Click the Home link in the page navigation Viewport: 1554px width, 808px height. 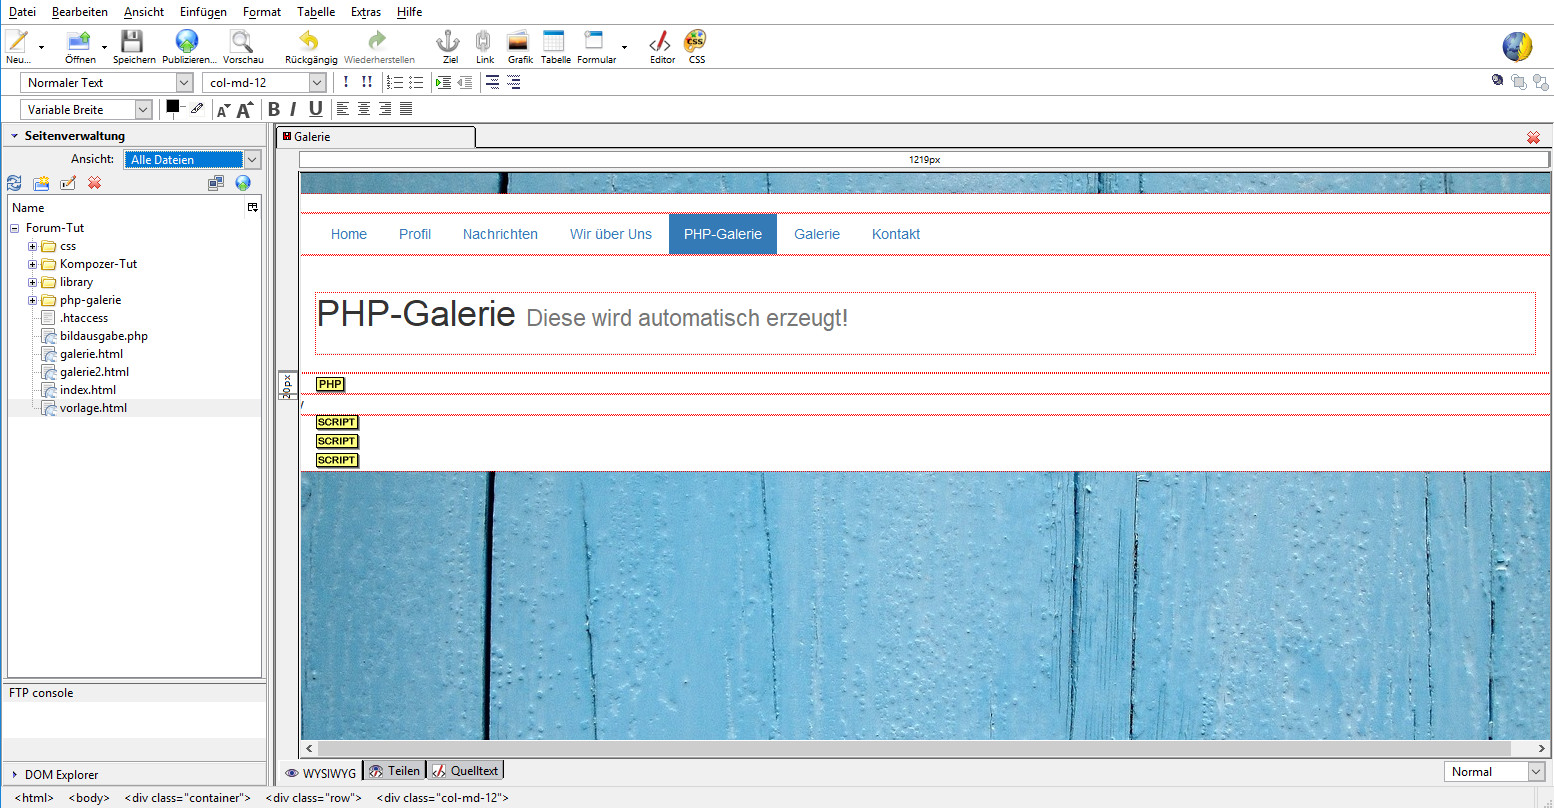pos(349,234)
